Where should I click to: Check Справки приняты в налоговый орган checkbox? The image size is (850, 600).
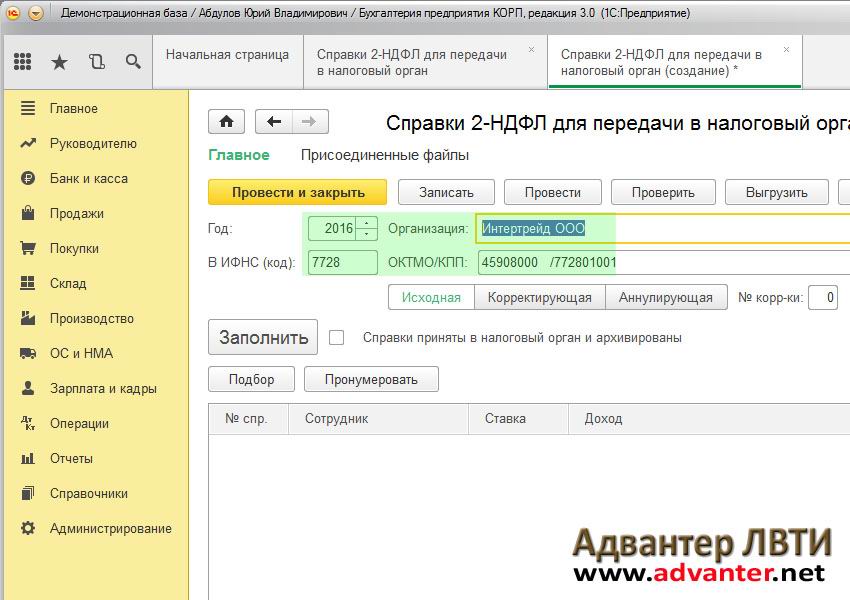point(337,338)
